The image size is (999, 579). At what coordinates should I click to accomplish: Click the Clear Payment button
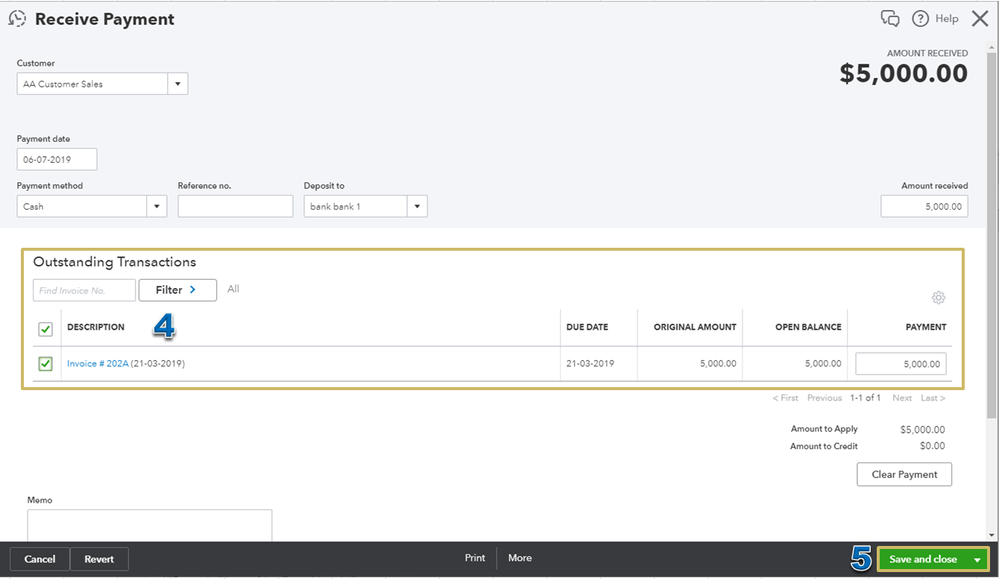[x=904, y=475]
